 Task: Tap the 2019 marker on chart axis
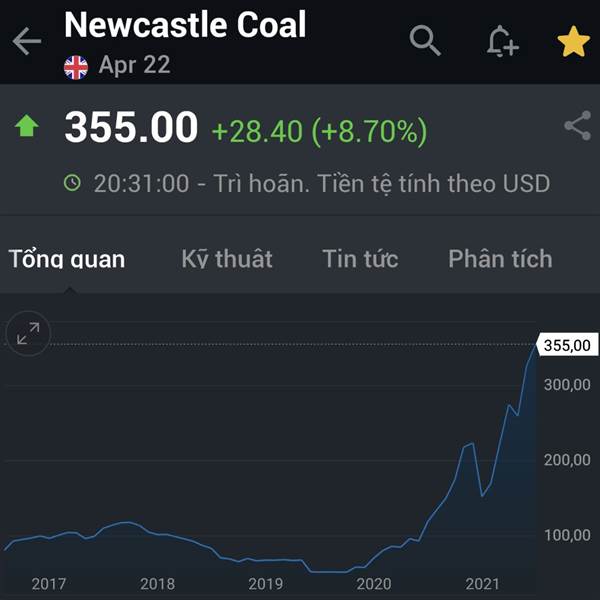[266, 584]
